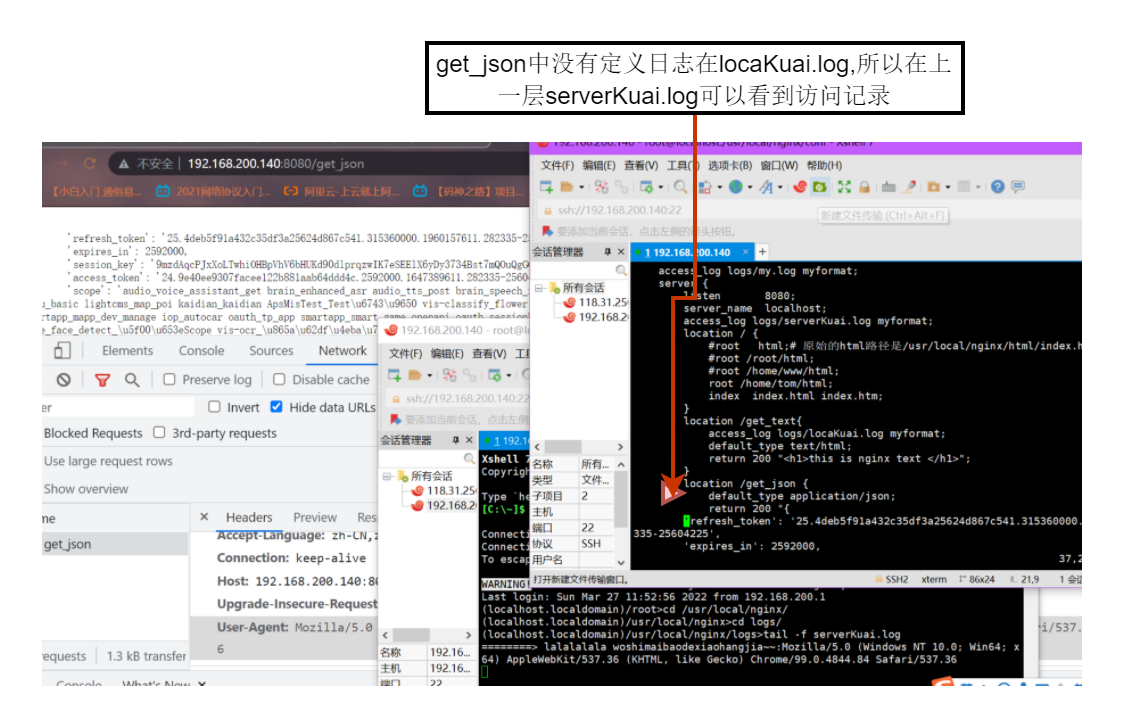Click New Session icon in front Xshell toolbar
Viewport: 1126px width, 728px height.
point(546,187)
